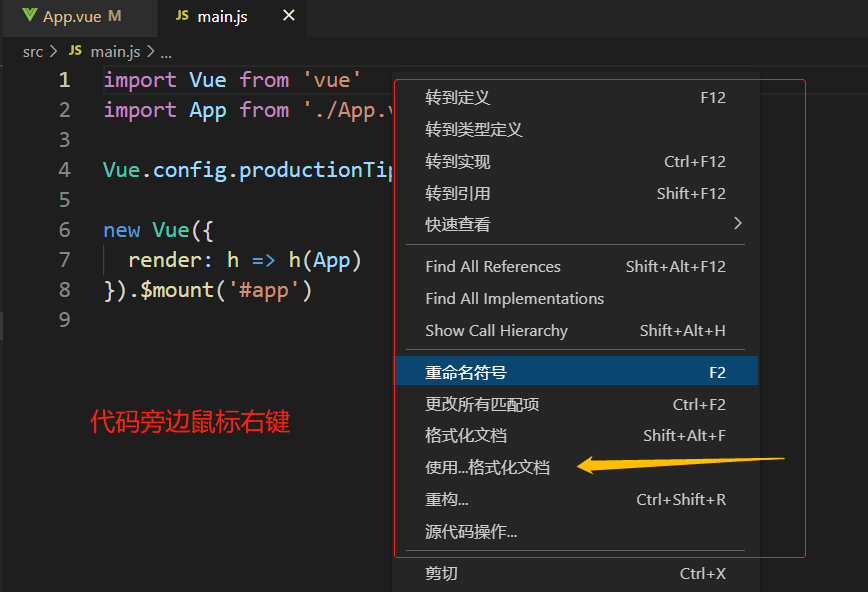Open the 重构... menu entry

click(x=447, y=500)
